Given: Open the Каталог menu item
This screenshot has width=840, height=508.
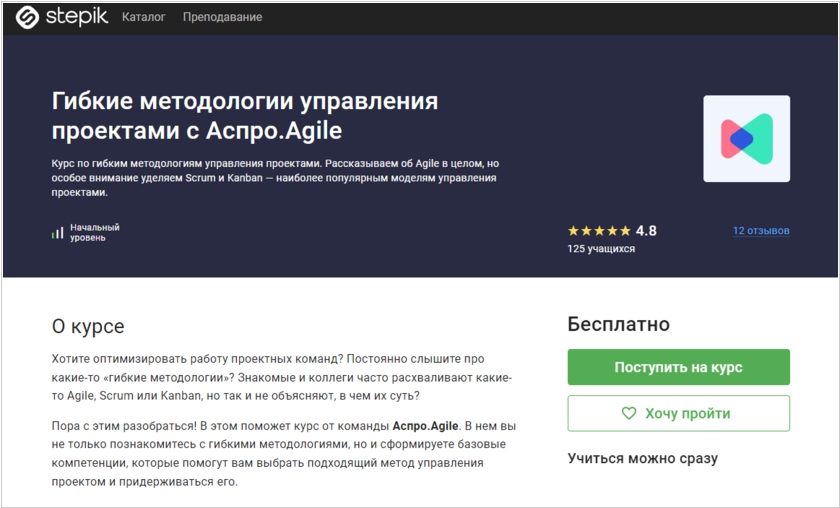Looking at the screenshot, I should tap(144, 17).
